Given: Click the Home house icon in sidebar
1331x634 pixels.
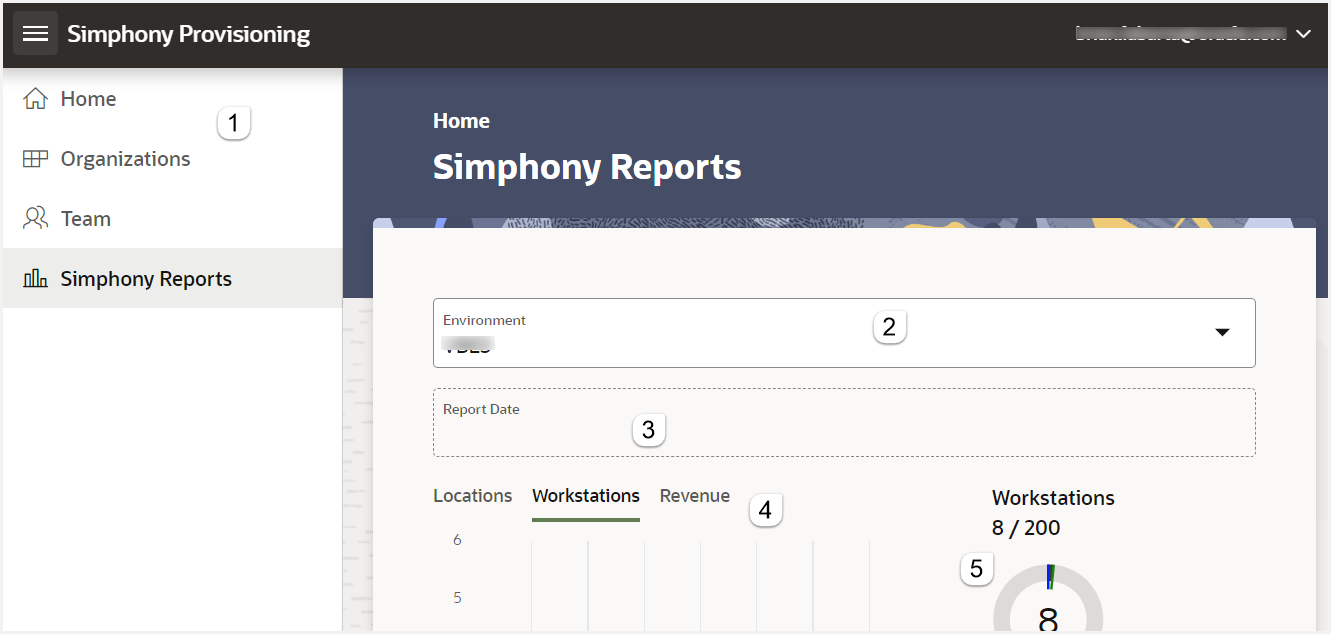Looking at the screenshot, I should (x=35, y=99).
